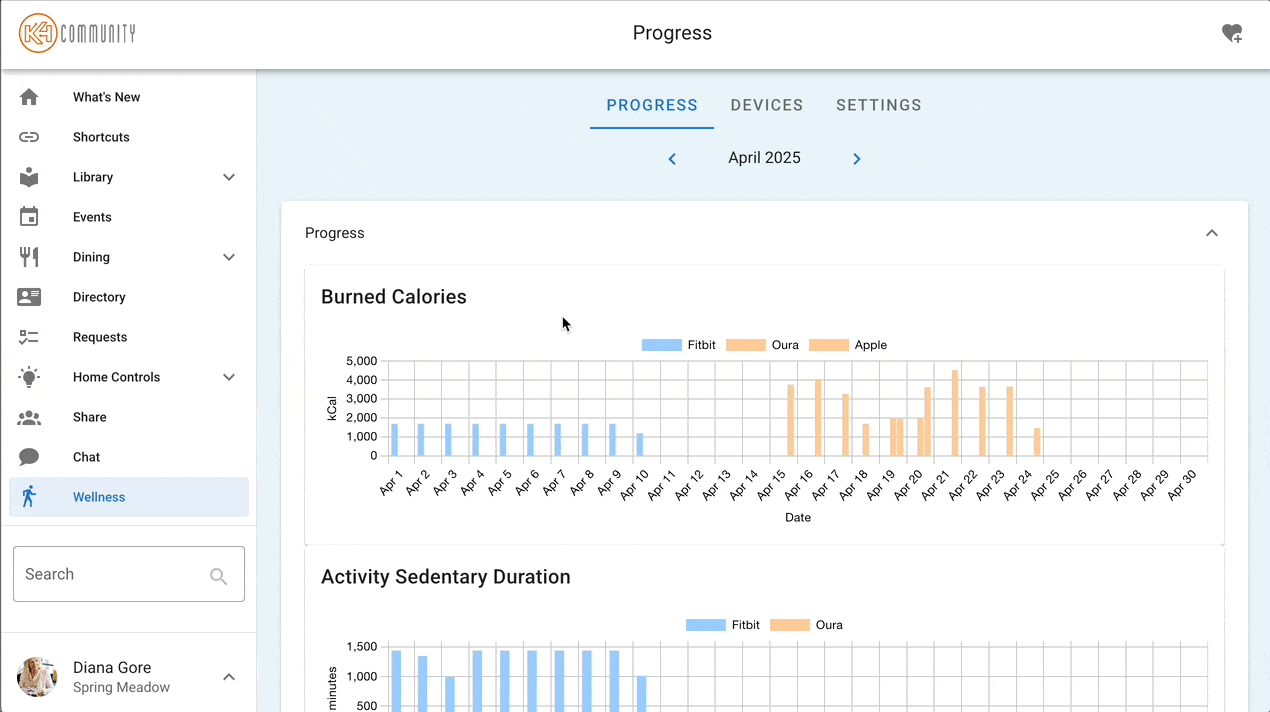
Task: Click Apr 10 Fitbit burned calories bar
Action: coord(640,445)
